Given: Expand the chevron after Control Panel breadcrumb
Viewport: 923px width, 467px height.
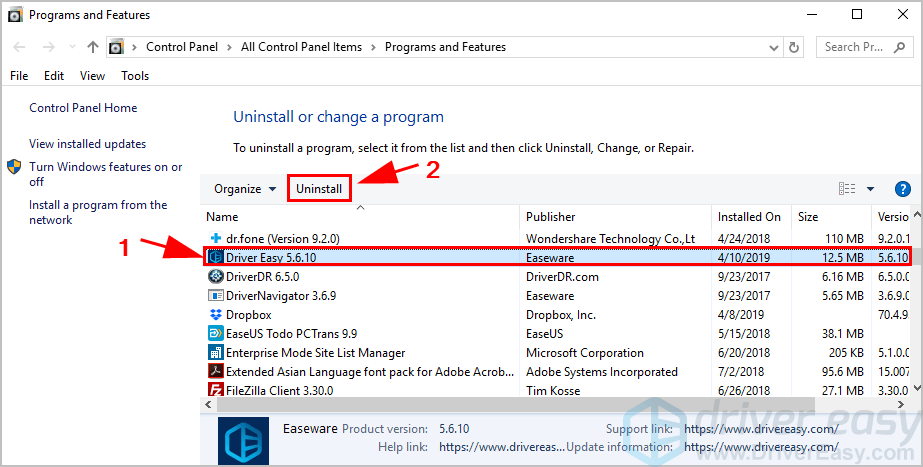Looking at the screenshot, I should (230, 47).
